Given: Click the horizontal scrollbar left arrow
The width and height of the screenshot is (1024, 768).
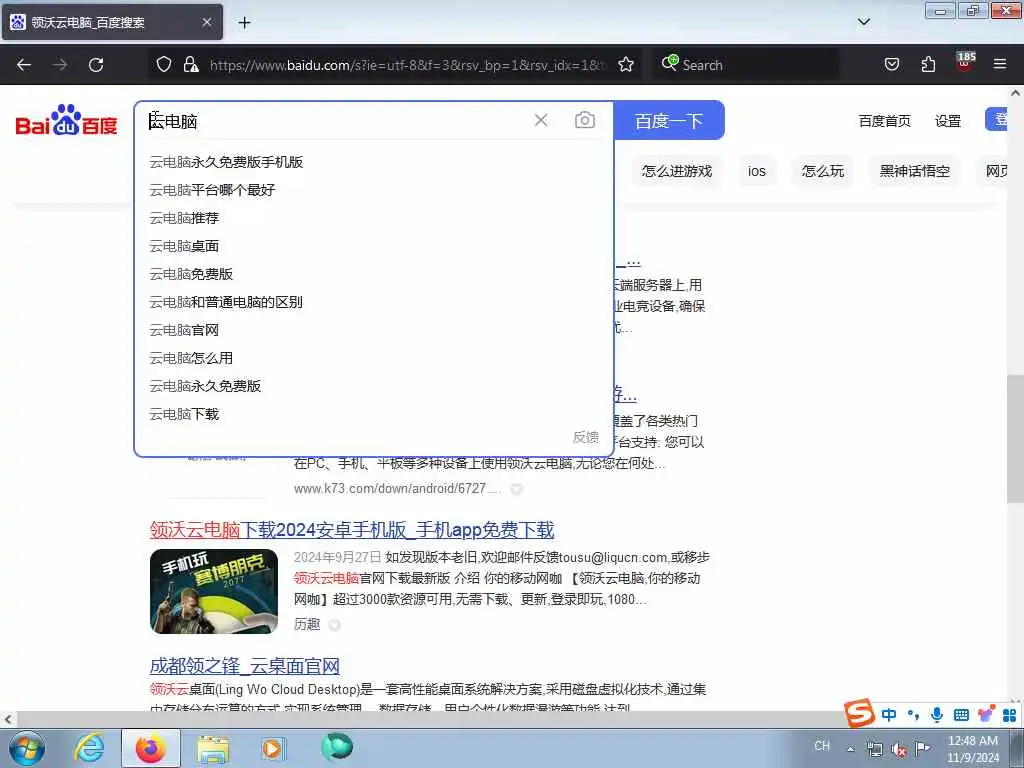Looking at the screenshot, I should (8, 719).
